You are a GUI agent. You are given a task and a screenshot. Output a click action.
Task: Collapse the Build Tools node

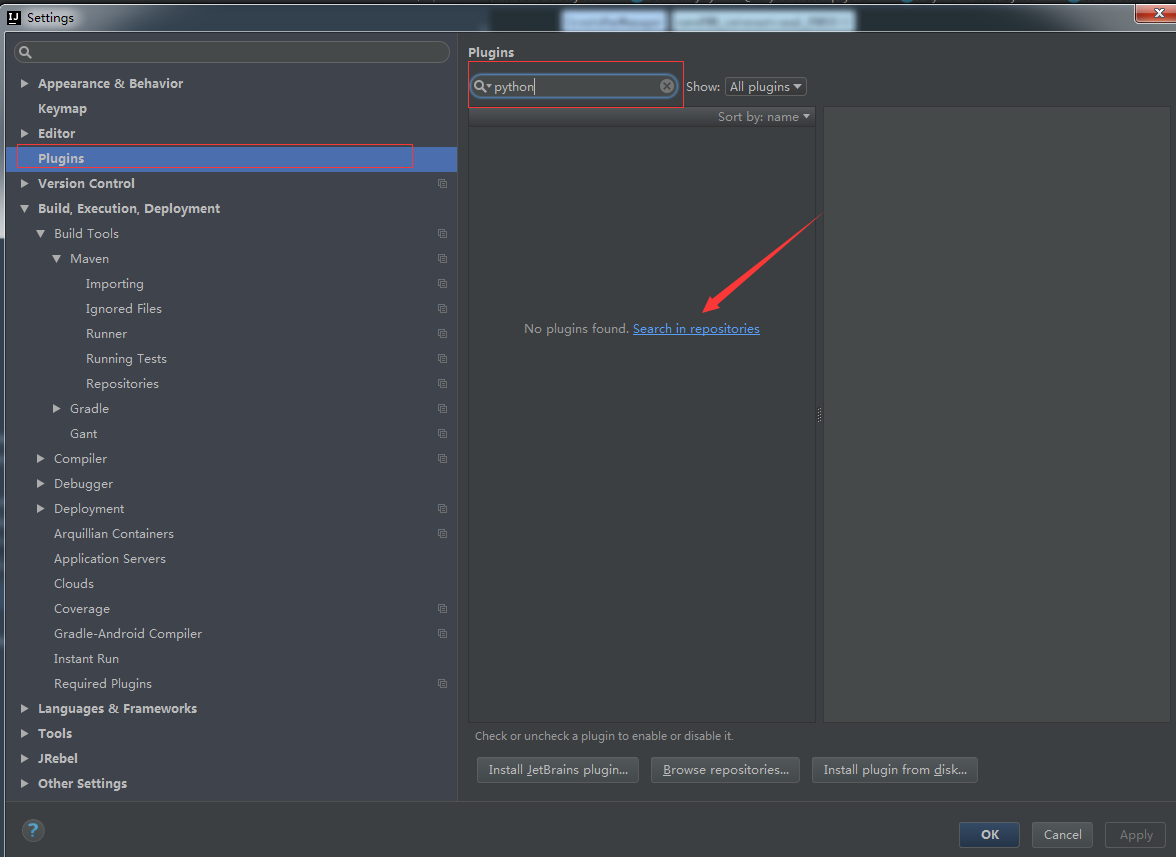click(40, 234)
